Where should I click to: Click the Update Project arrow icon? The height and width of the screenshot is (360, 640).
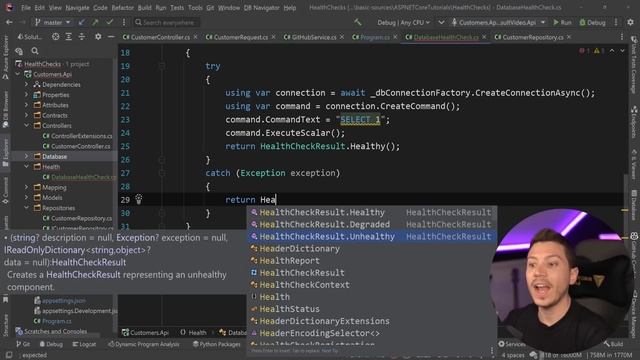[82, 22]
